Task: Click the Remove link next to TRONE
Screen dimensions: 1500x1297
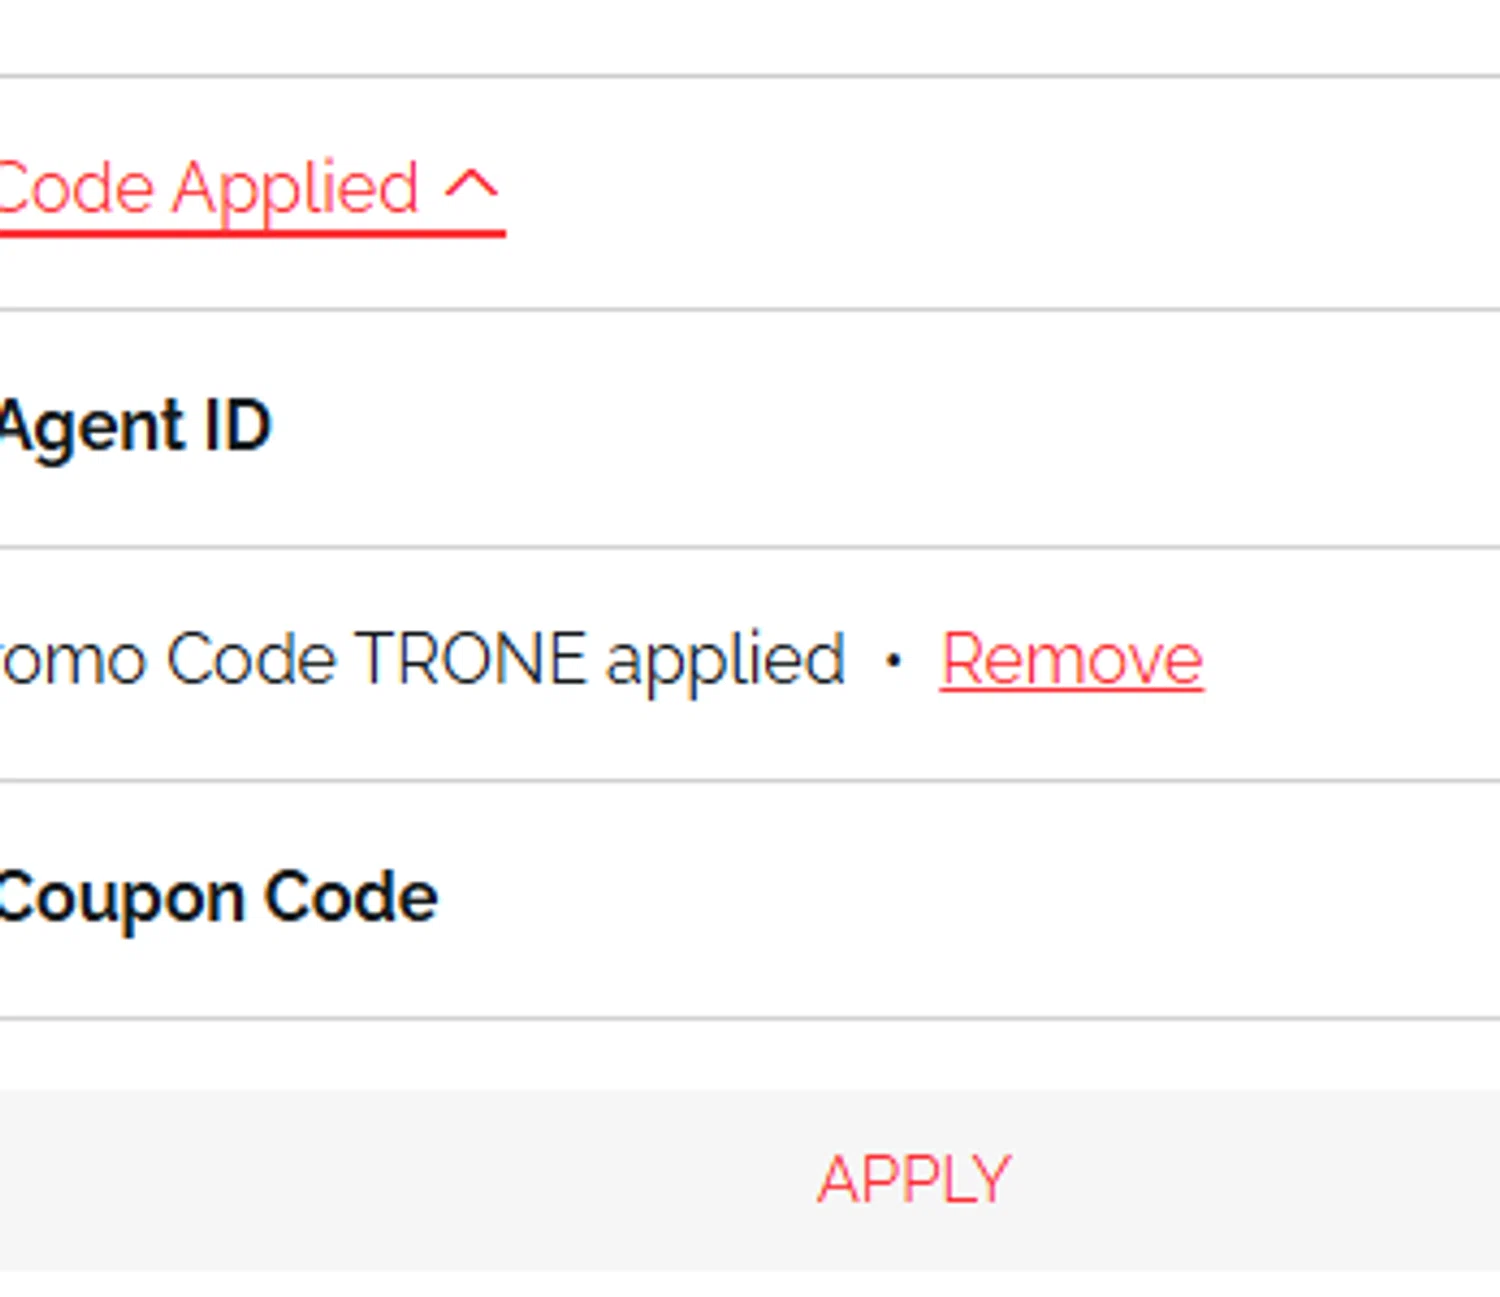Action: click(x=1071, y=660)
